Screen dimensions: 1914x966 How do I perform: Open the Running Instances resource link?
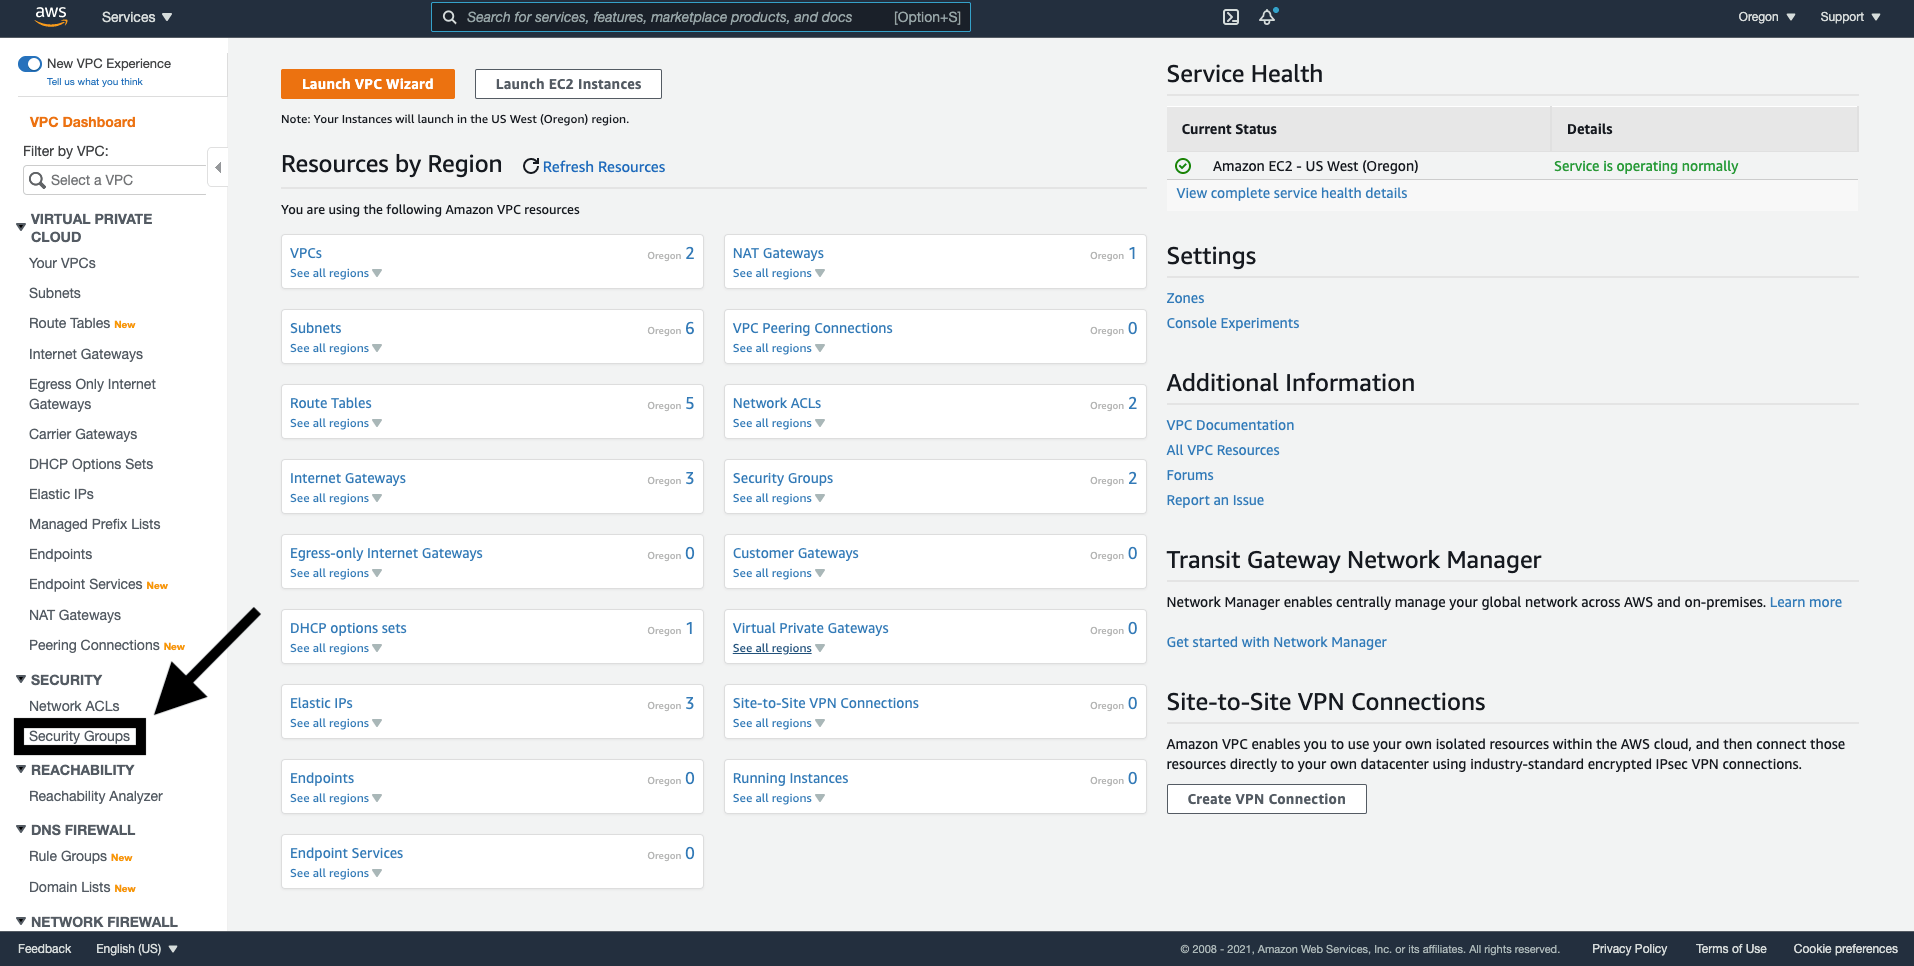coord(791,778)
